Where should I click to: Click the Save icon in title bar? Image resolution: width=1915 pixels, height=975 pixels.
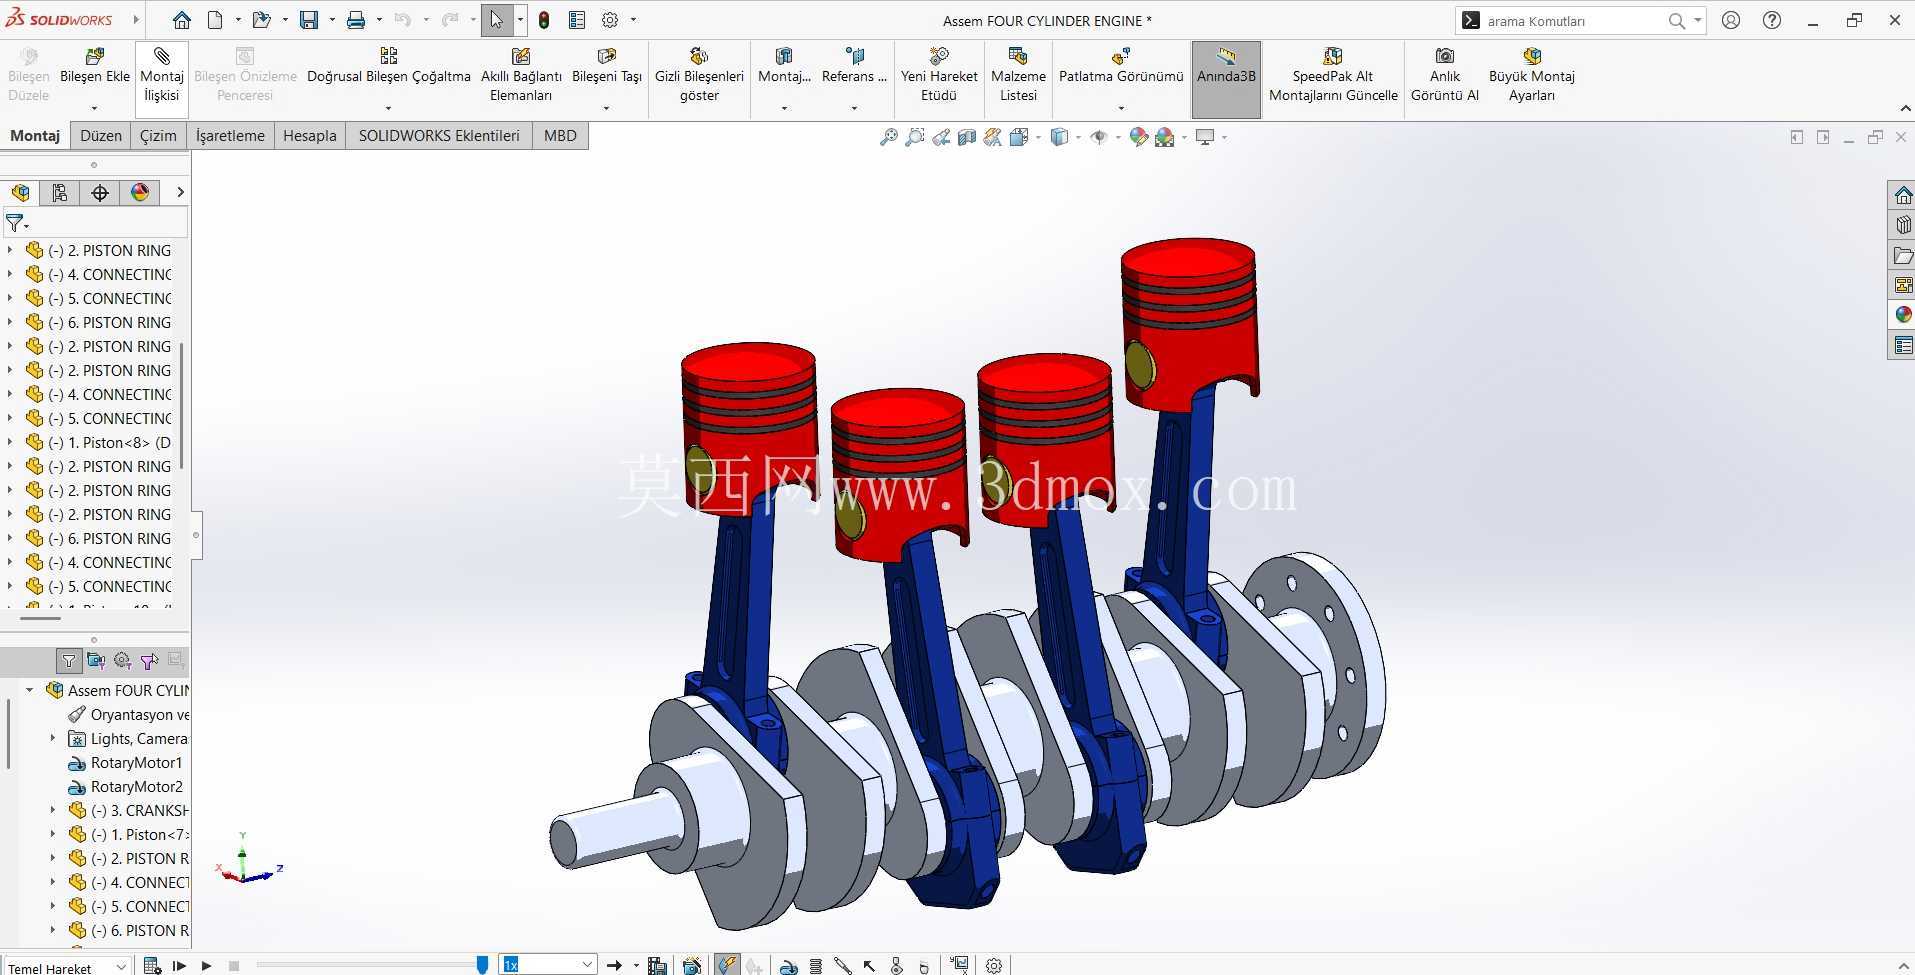(309, 20)
